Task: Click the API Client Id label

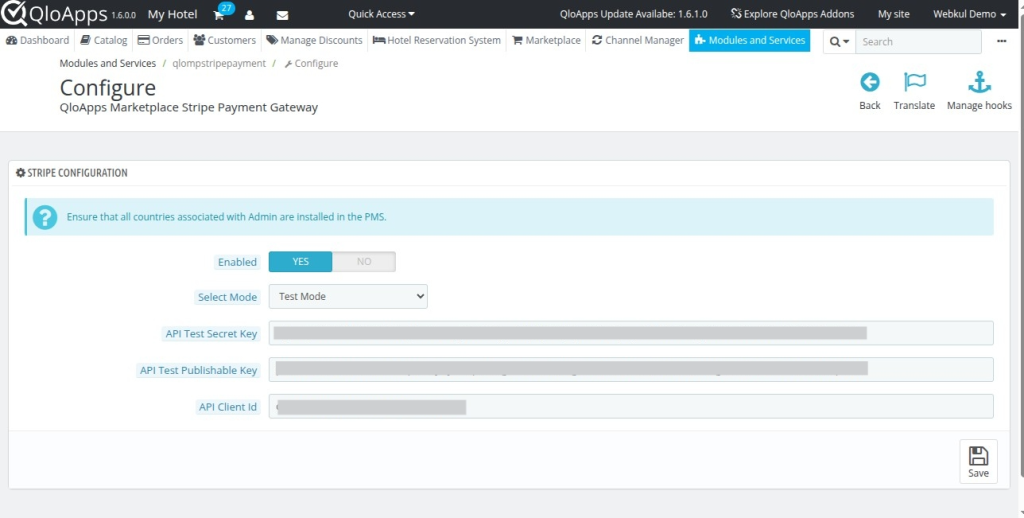Action: (x=228, y=406)
